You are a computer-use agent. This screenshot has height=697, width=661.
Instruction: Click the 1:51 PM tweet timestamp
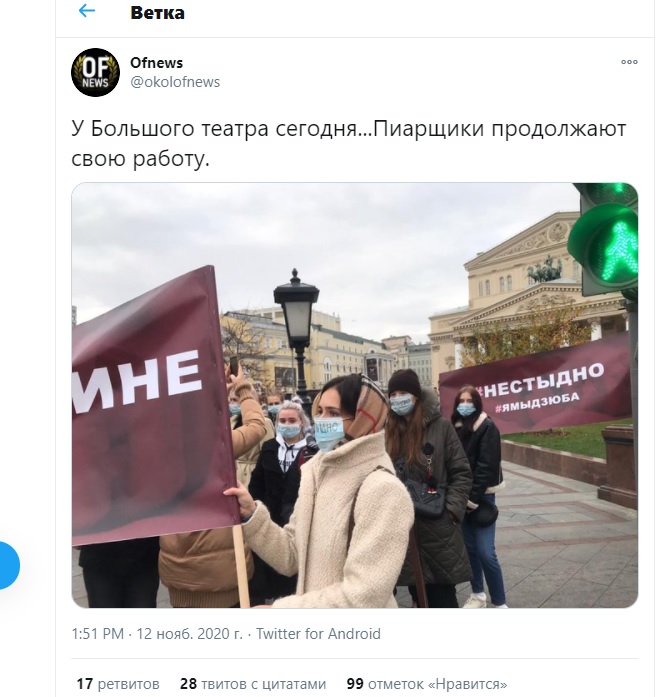[x=97, y=633]
